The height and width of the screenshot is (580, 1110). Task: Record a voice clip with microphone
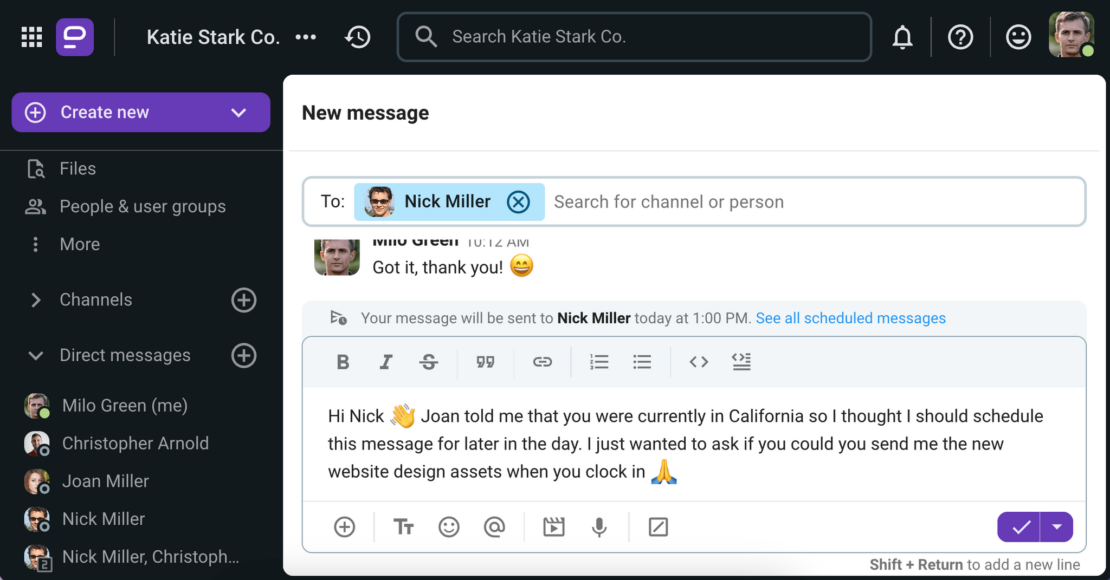[599, 527]
